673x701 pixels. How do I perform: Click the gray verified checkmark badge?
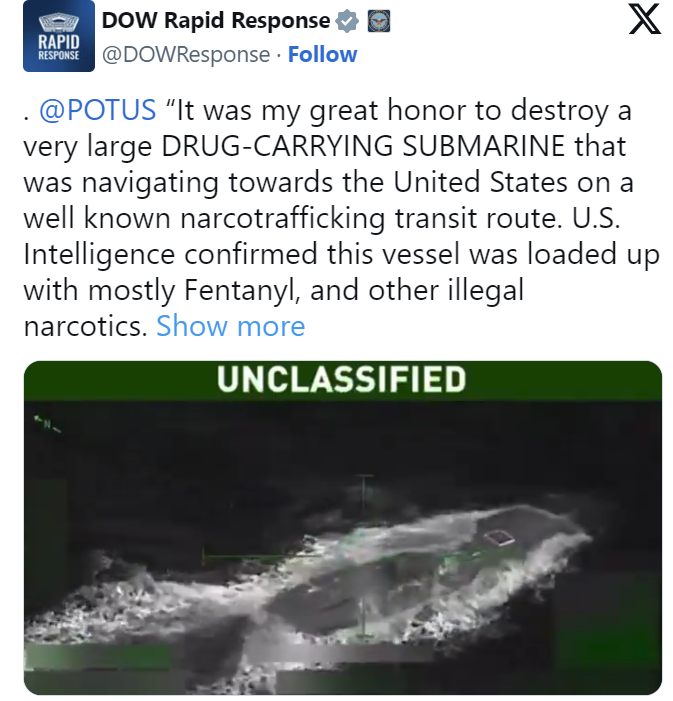pos(347,21)
